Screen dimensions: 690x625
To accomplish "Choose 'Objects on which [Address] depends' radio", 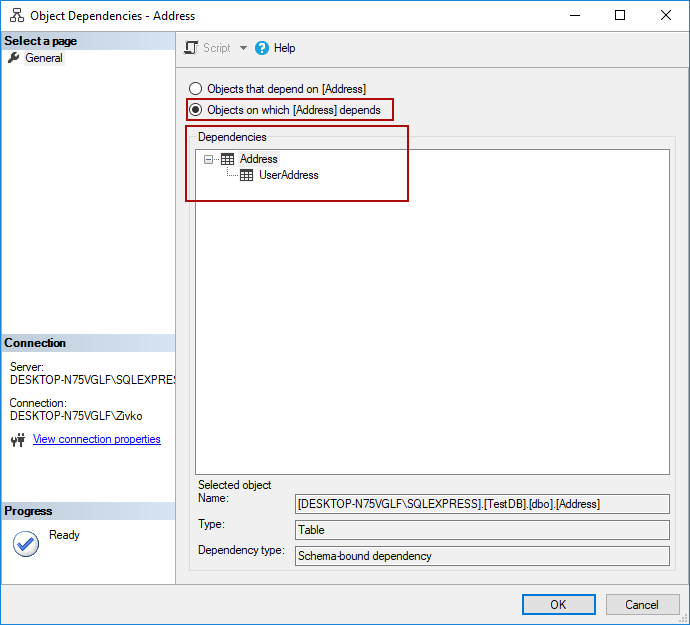I will click(x=195, y=110).
